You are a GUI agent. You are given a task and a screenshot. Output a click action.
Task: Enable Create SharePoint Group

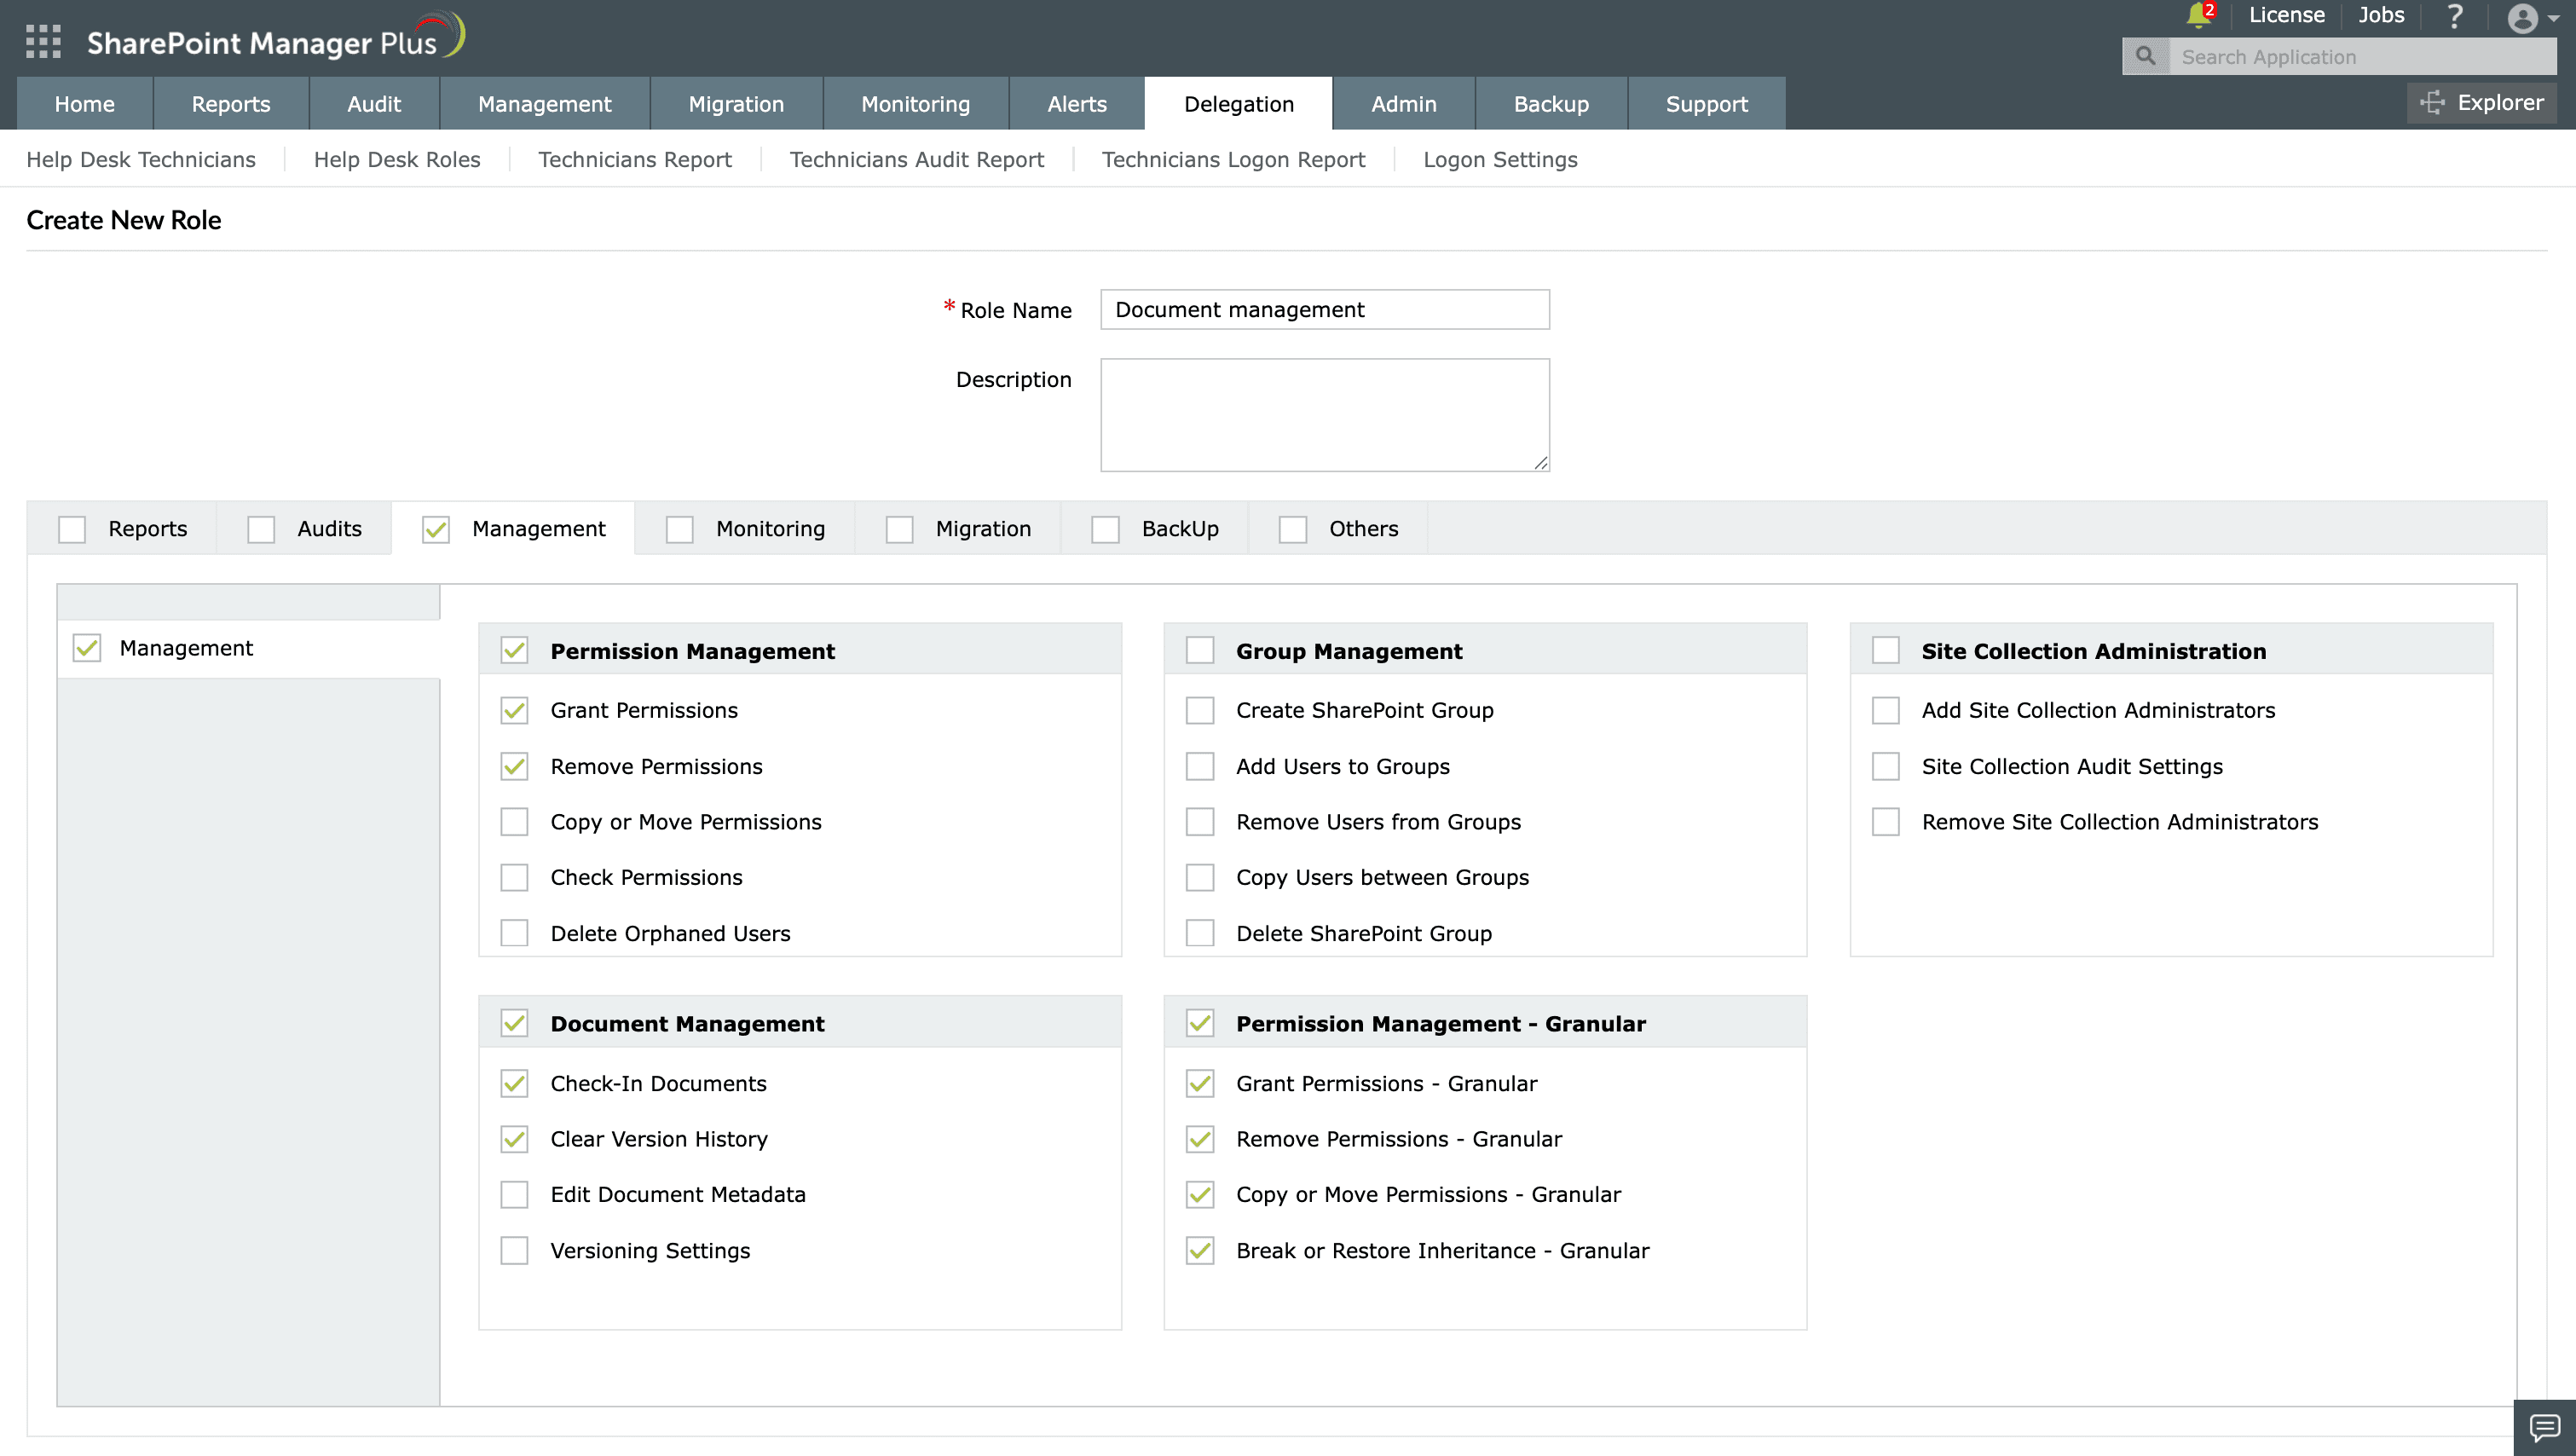point(1200,710)
